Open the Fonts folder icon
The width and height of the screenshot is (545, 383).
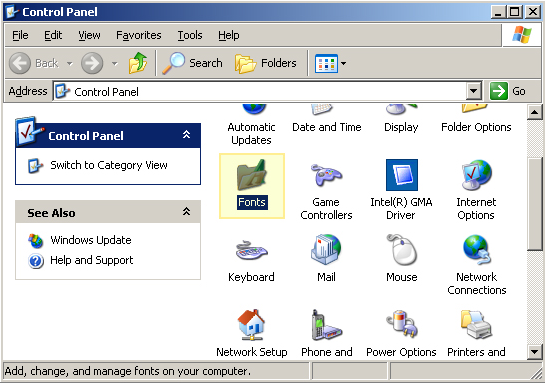(252, 175)
